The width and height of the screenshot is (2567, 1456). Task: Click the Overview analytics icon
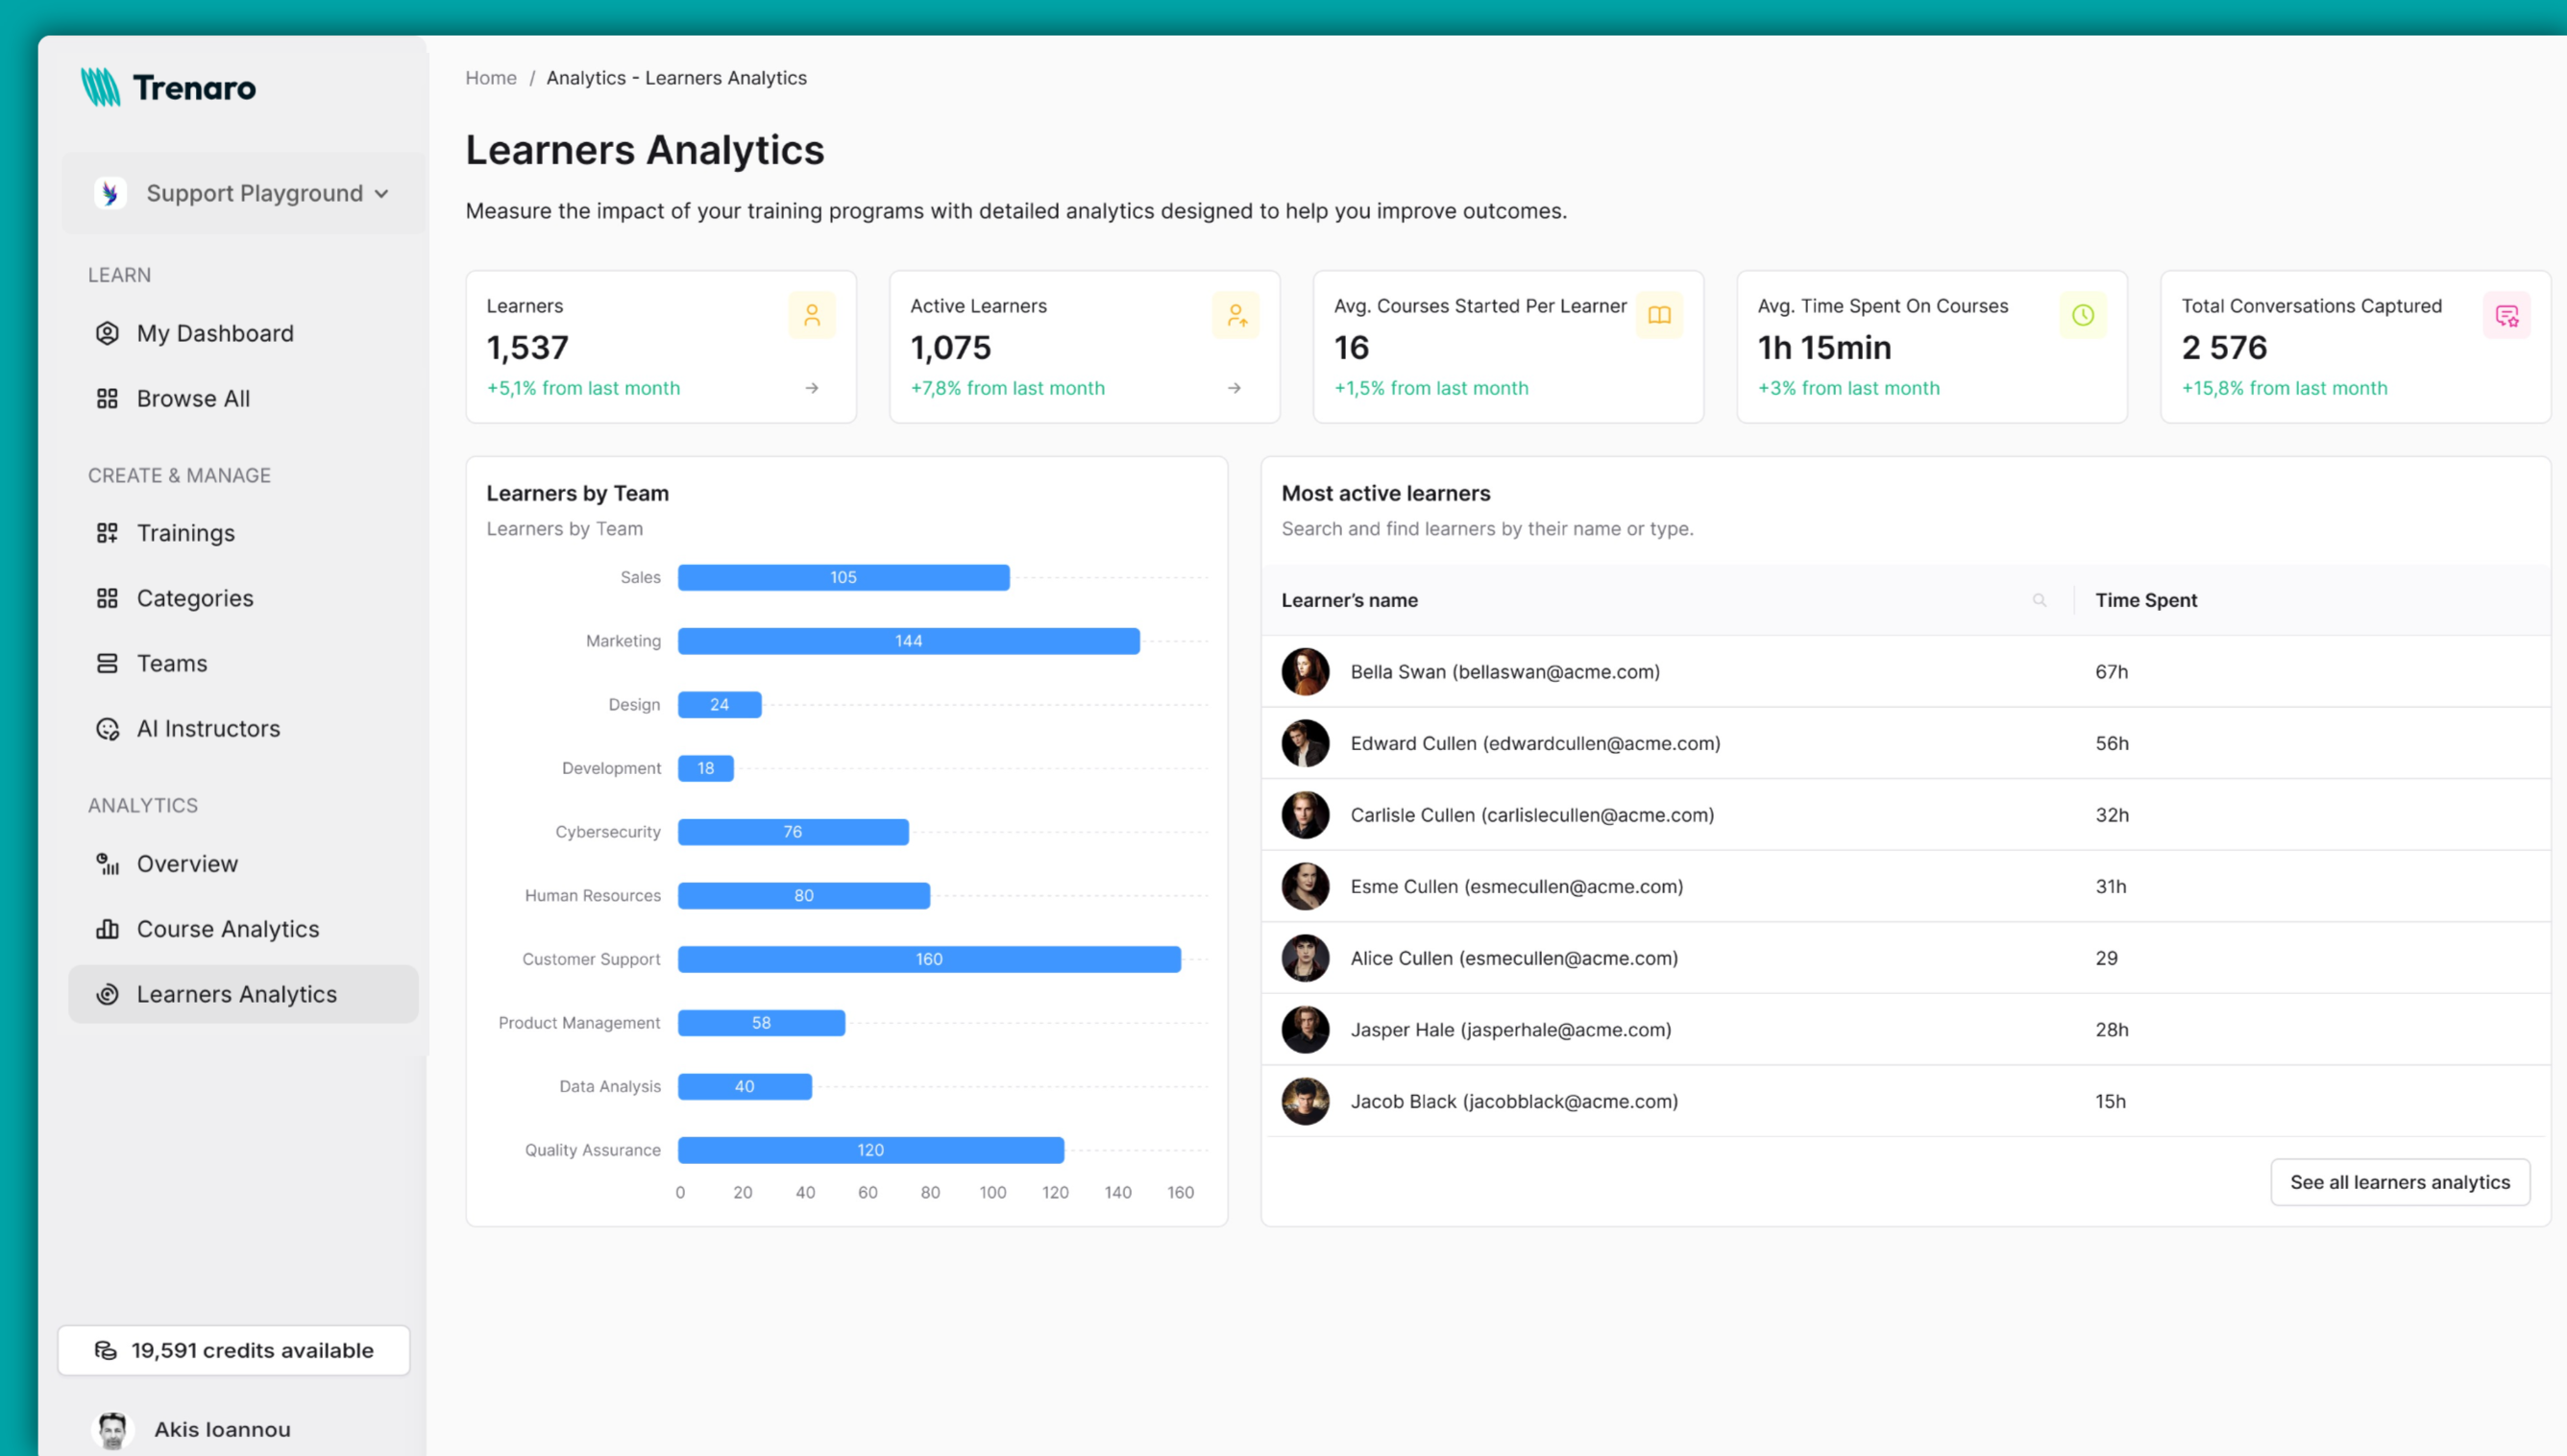pyautogui.click(x=107, y=864)
